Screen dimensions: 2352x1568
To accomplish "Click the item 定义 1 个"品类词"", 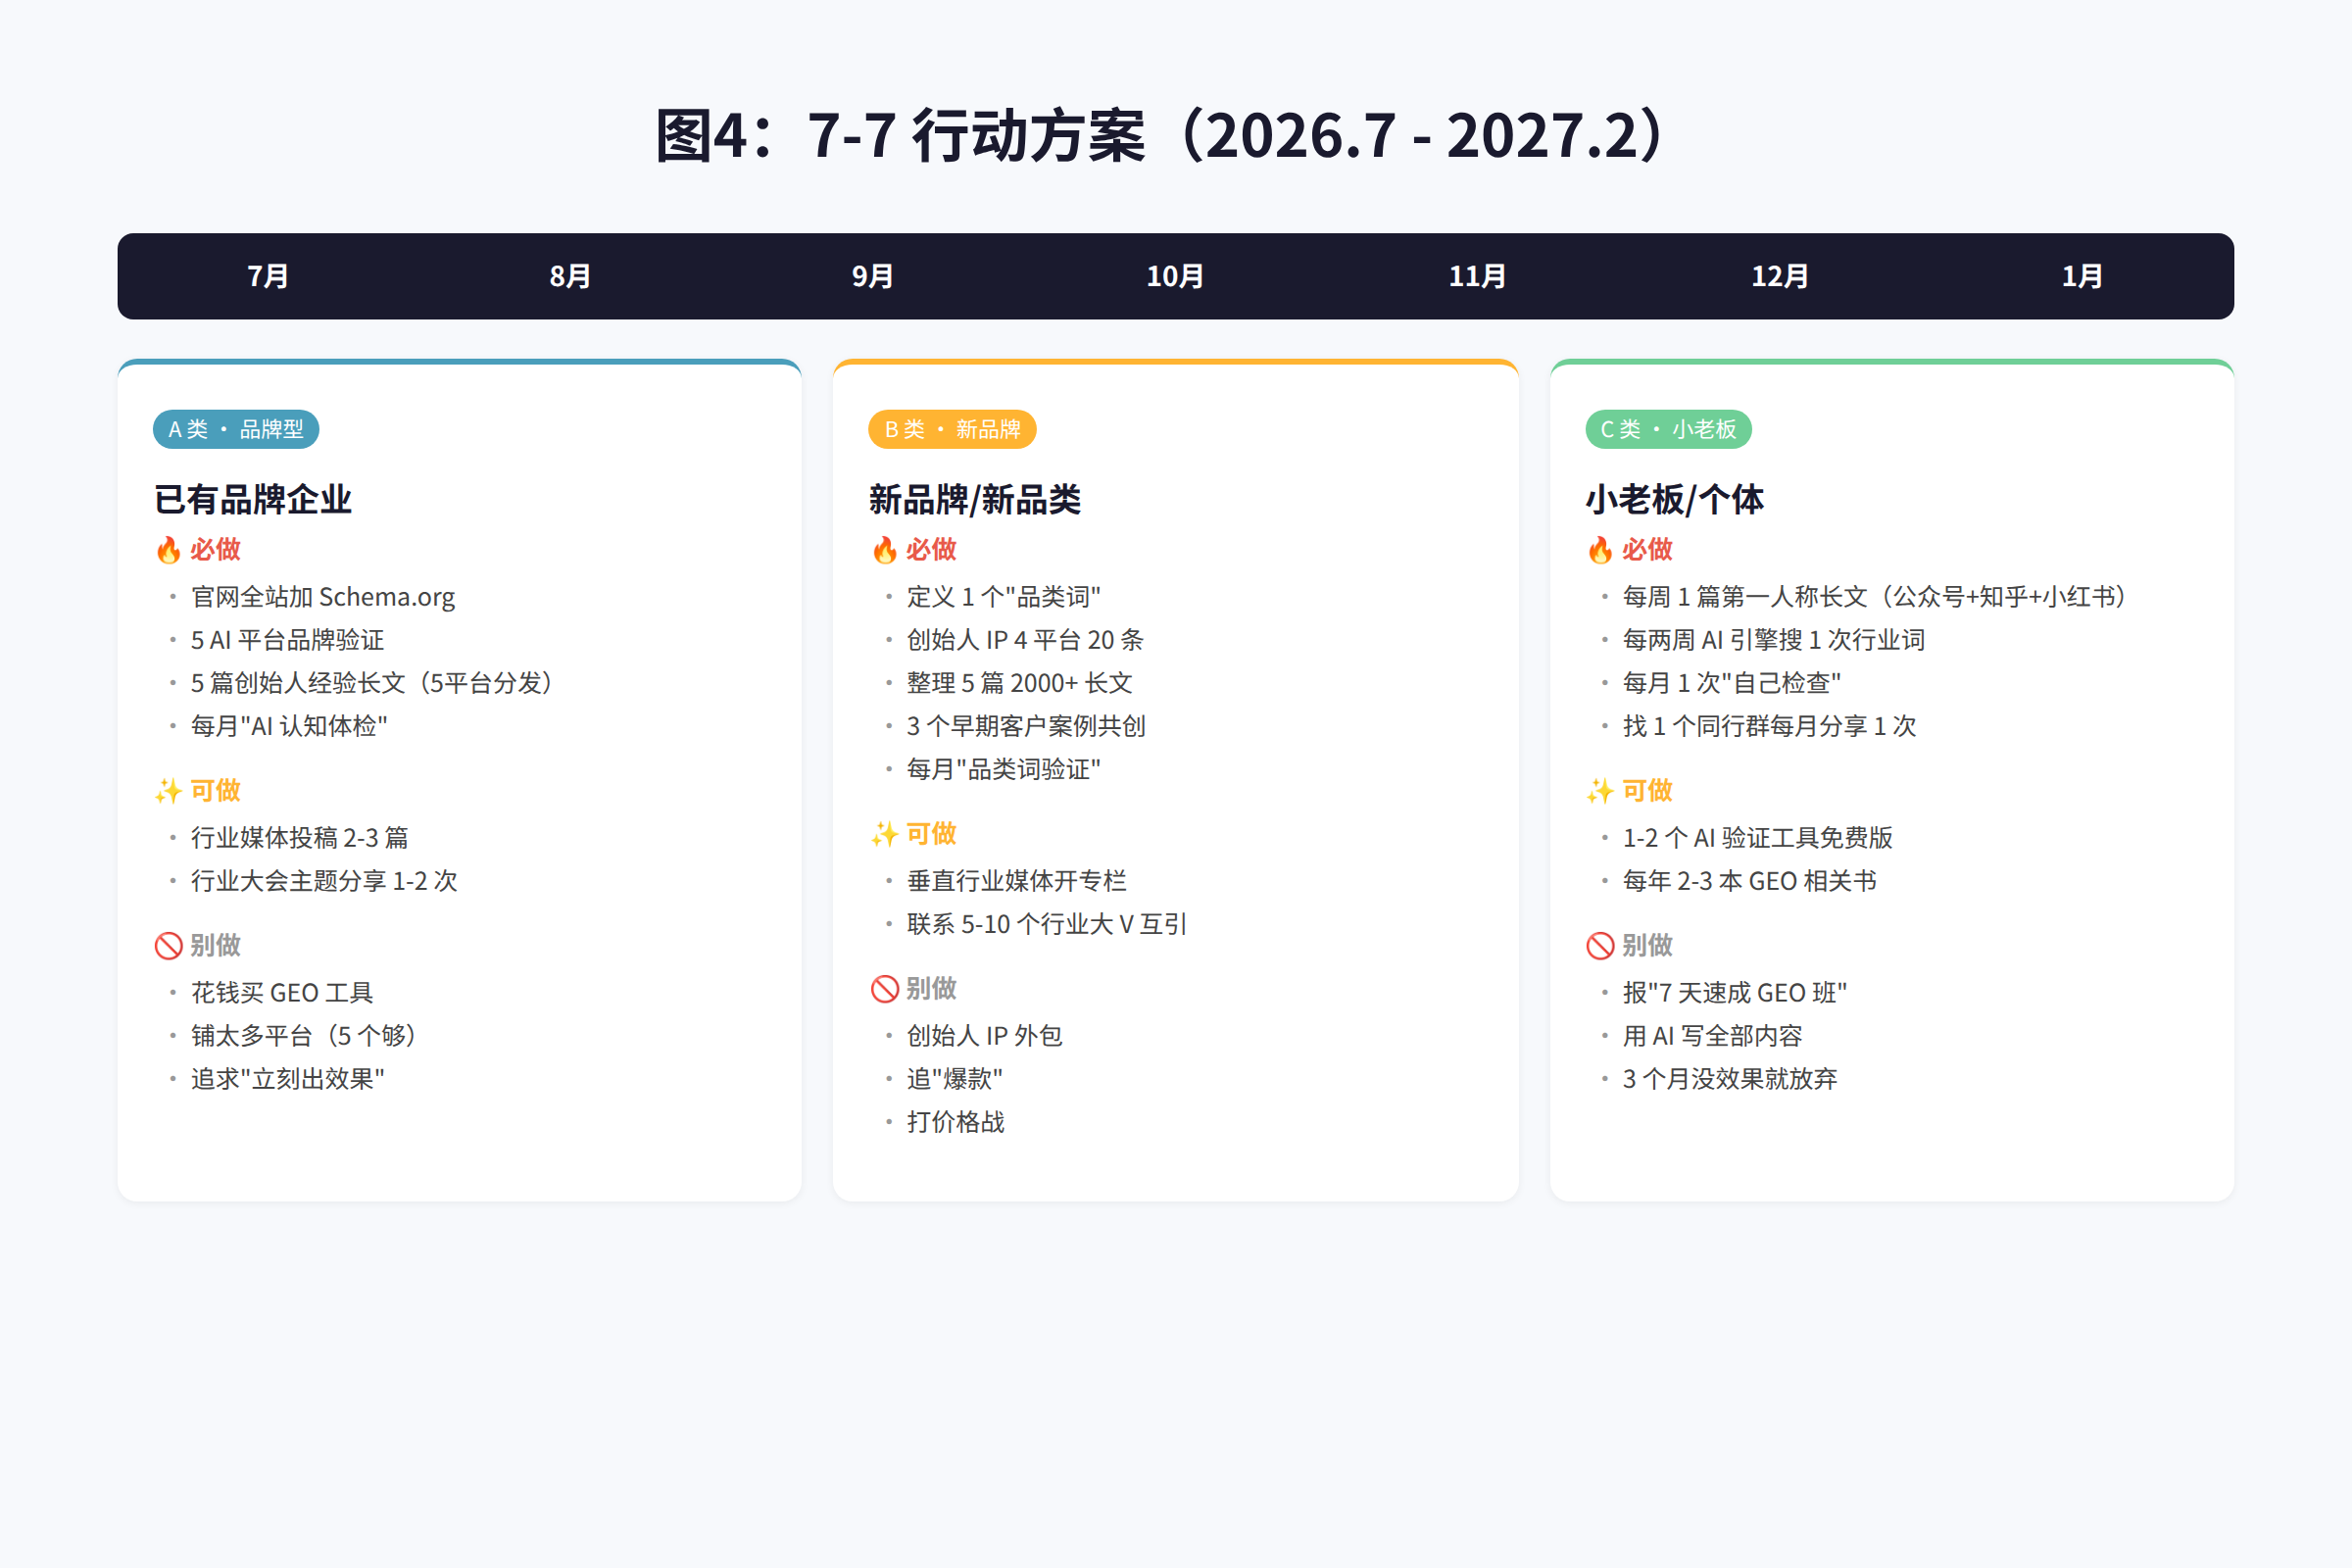I will click(1004, 597).
